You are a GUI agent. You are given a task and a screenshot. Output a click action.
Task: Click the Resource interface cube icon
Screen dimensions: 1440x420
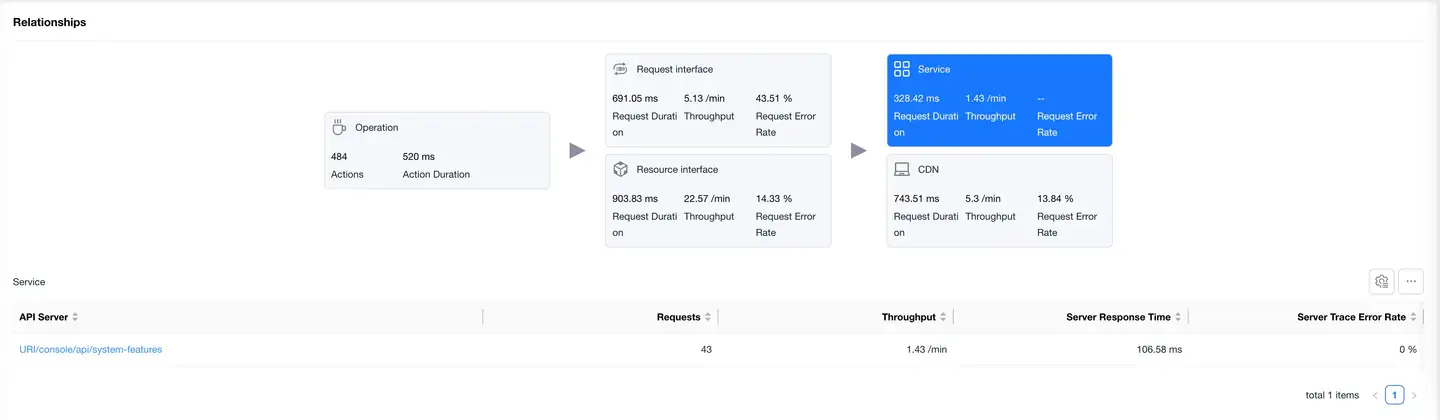tap(620, 169)
